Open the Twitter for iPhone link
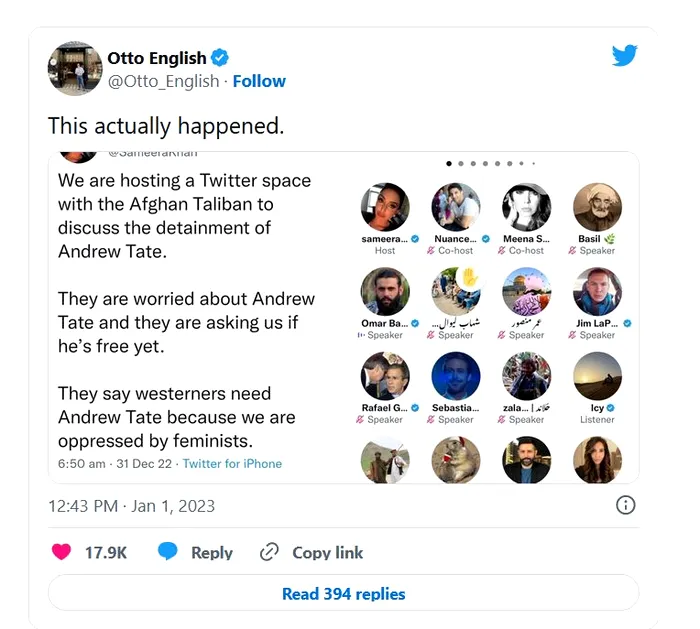700x629 pixels. (x=232, y=464)
